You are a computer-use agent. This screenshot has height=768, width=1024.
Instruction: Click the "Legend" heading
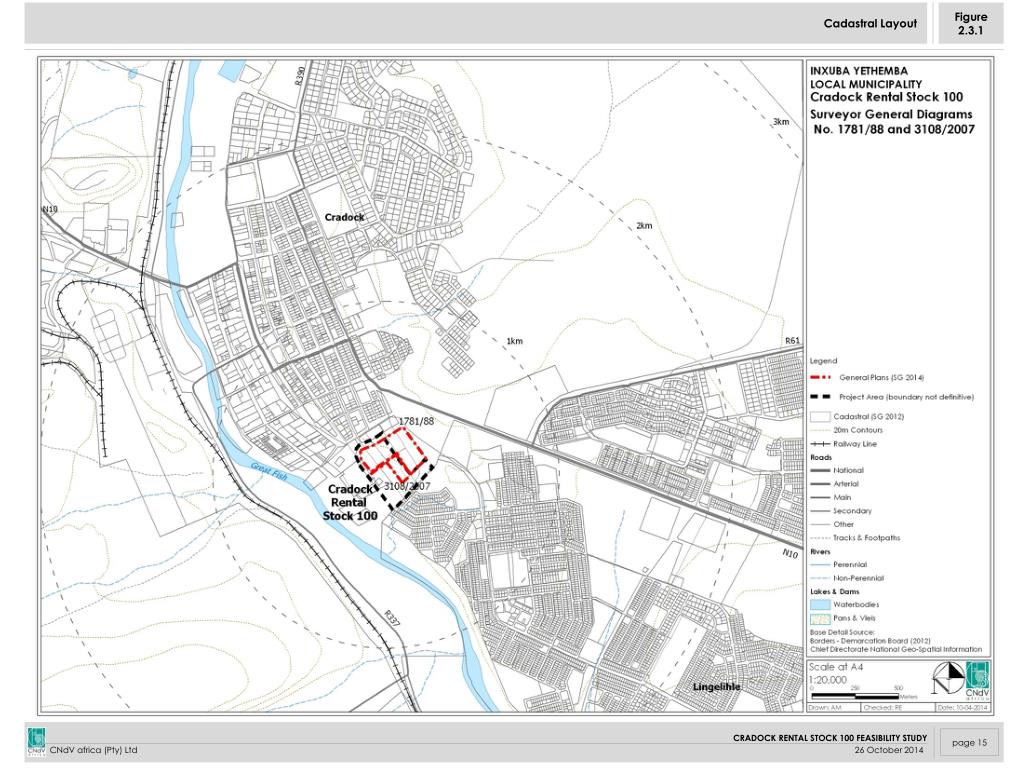click(x=823, y=361)
